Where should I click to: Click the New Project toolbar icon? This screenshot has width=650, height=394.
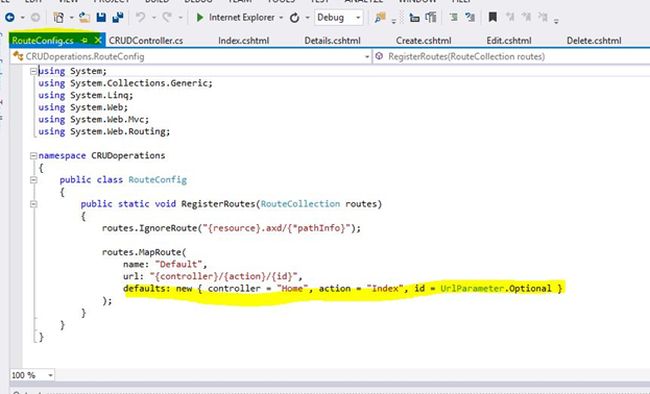click(x=58, y=17)
